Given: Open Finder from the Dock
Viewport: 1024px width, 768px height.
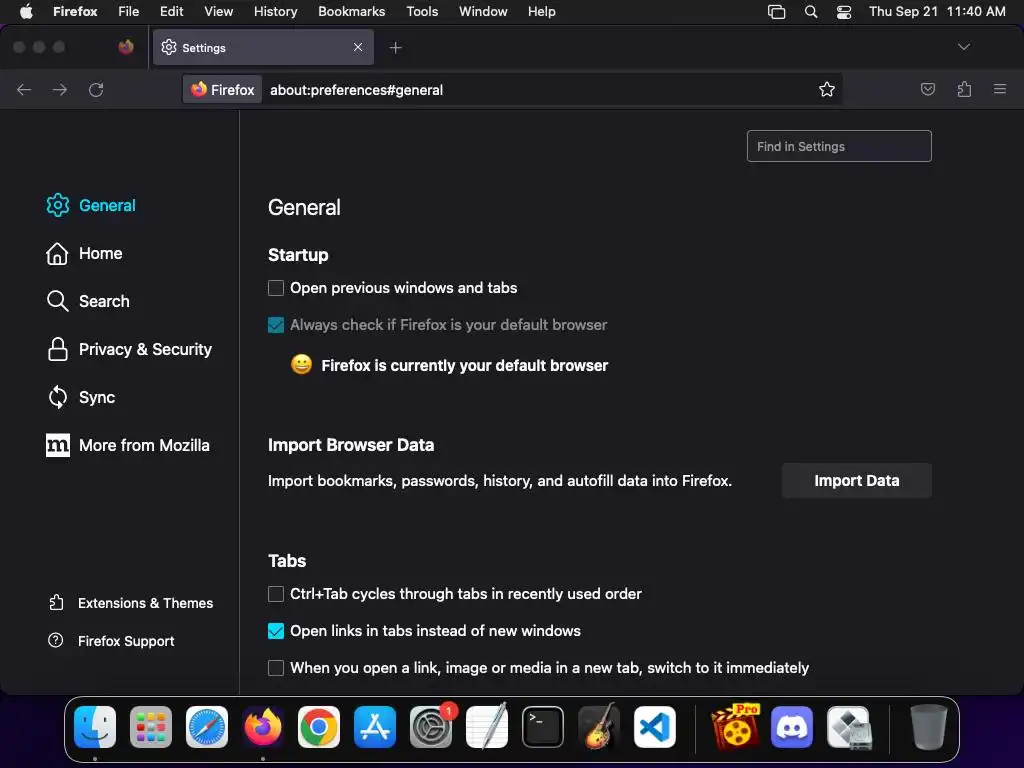Looking at the screenshot, I should point(95,727).
